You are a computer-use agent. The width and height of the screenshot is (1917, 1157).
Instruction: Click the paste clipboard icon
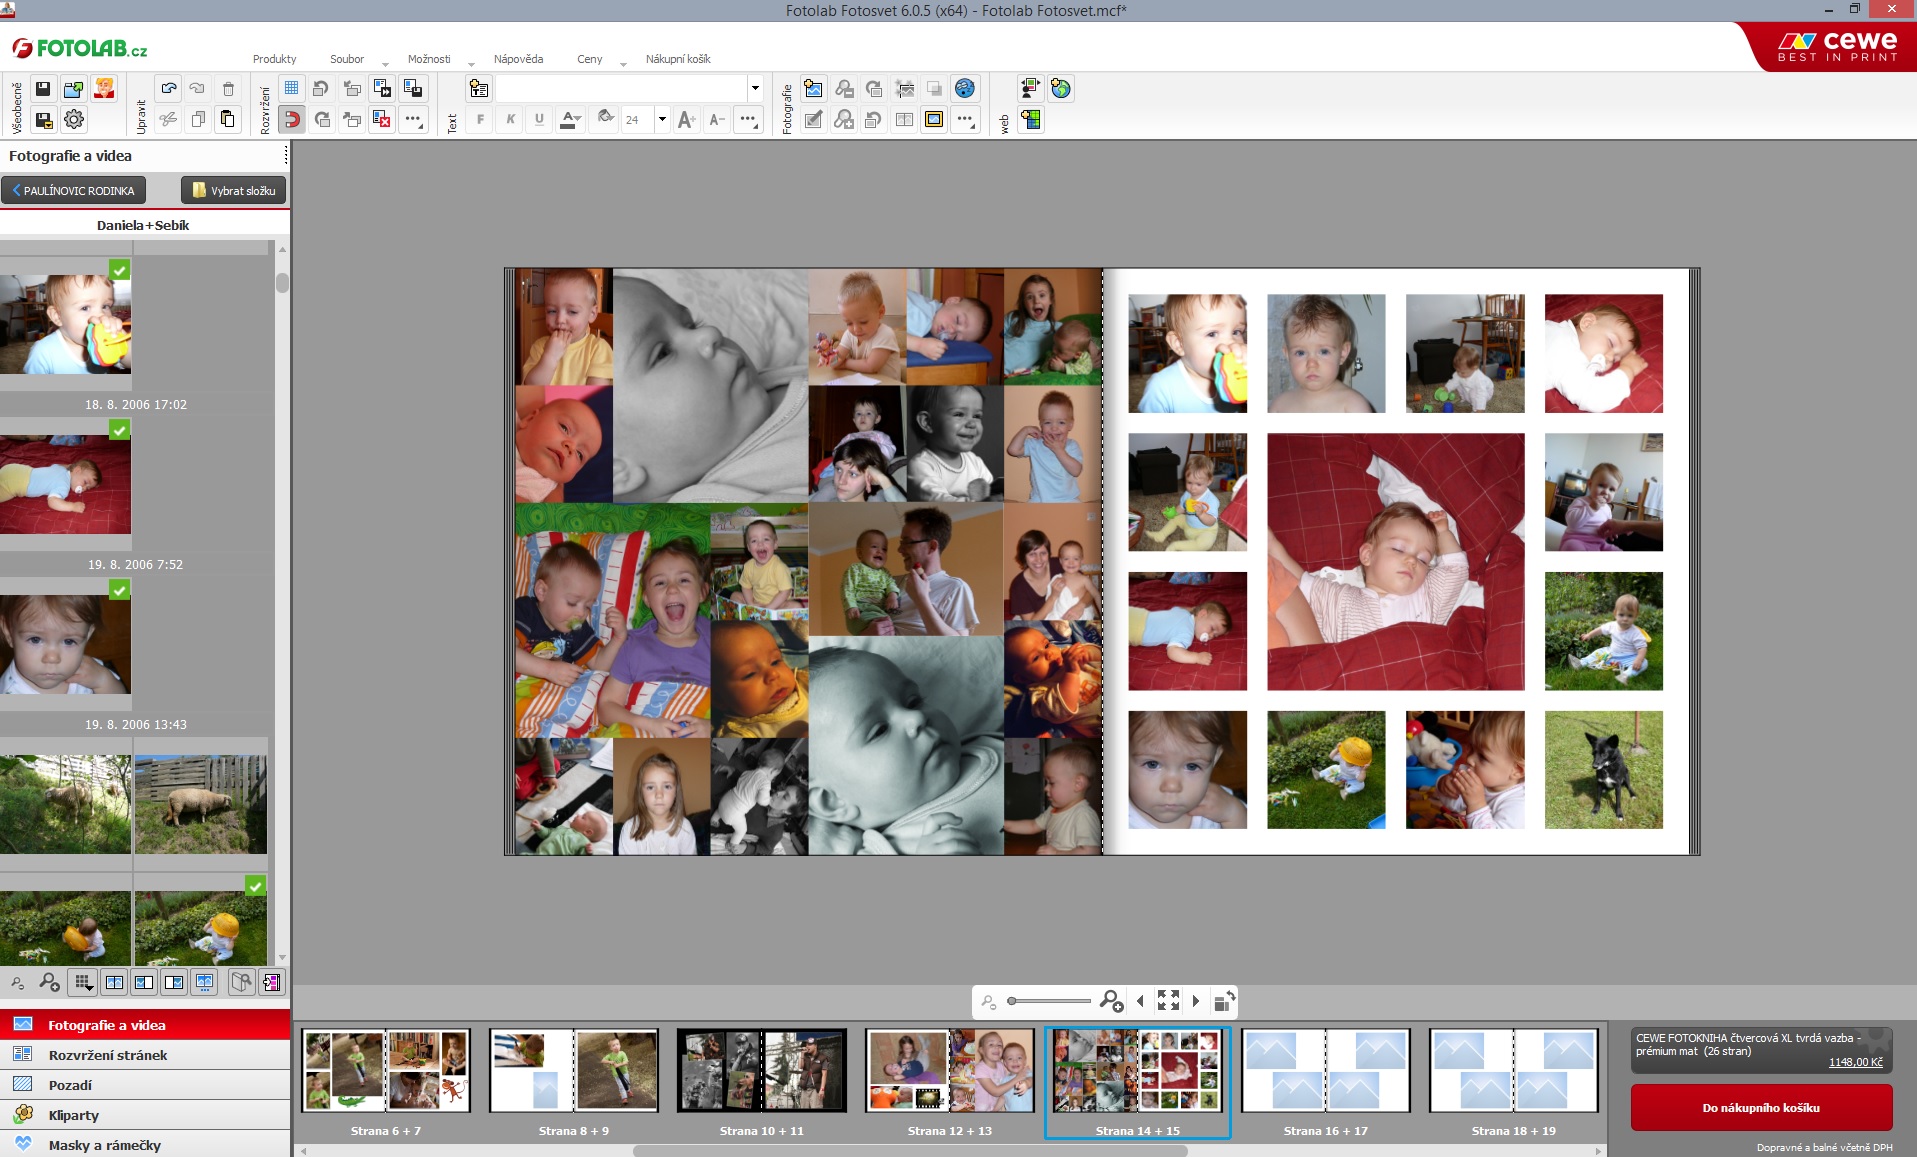click(x=228, y=120)
